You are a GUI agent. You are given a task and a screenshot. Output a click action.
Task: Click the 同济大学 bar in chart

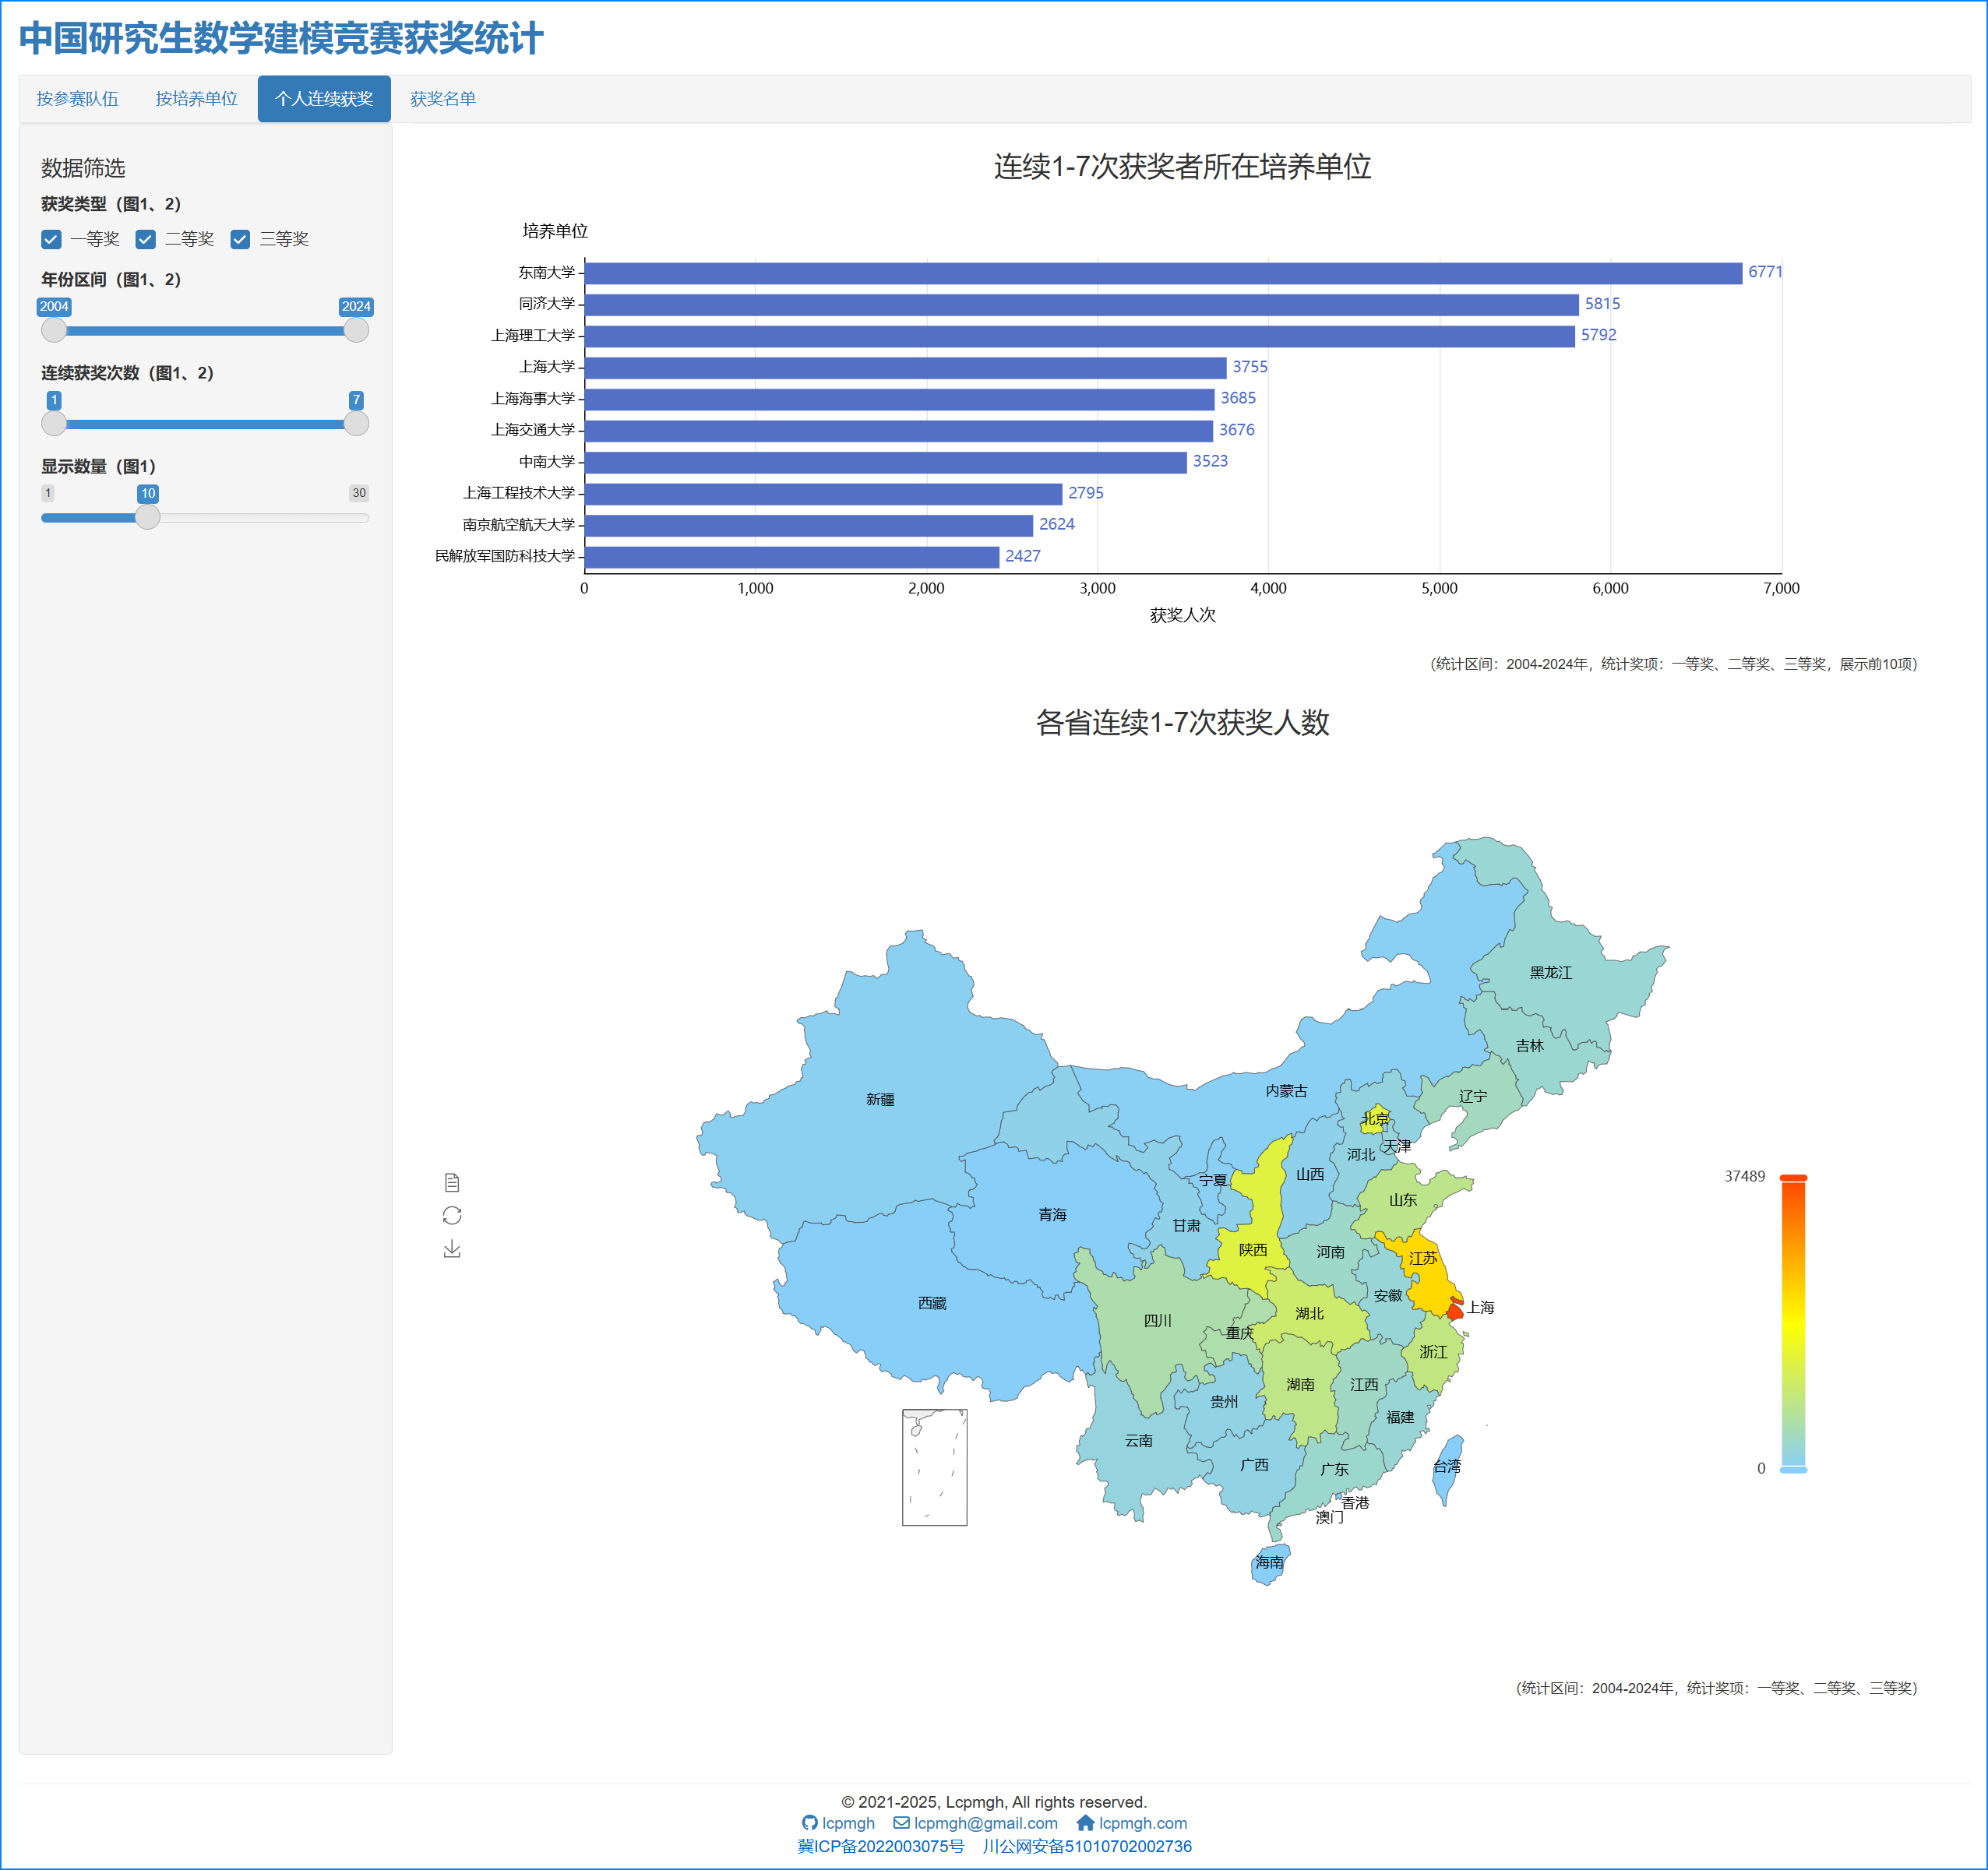coord(1081,304)
